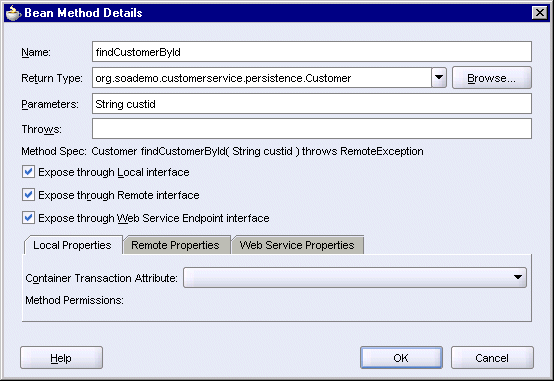Click the coffee cup icon in title bar

point(13,13)
